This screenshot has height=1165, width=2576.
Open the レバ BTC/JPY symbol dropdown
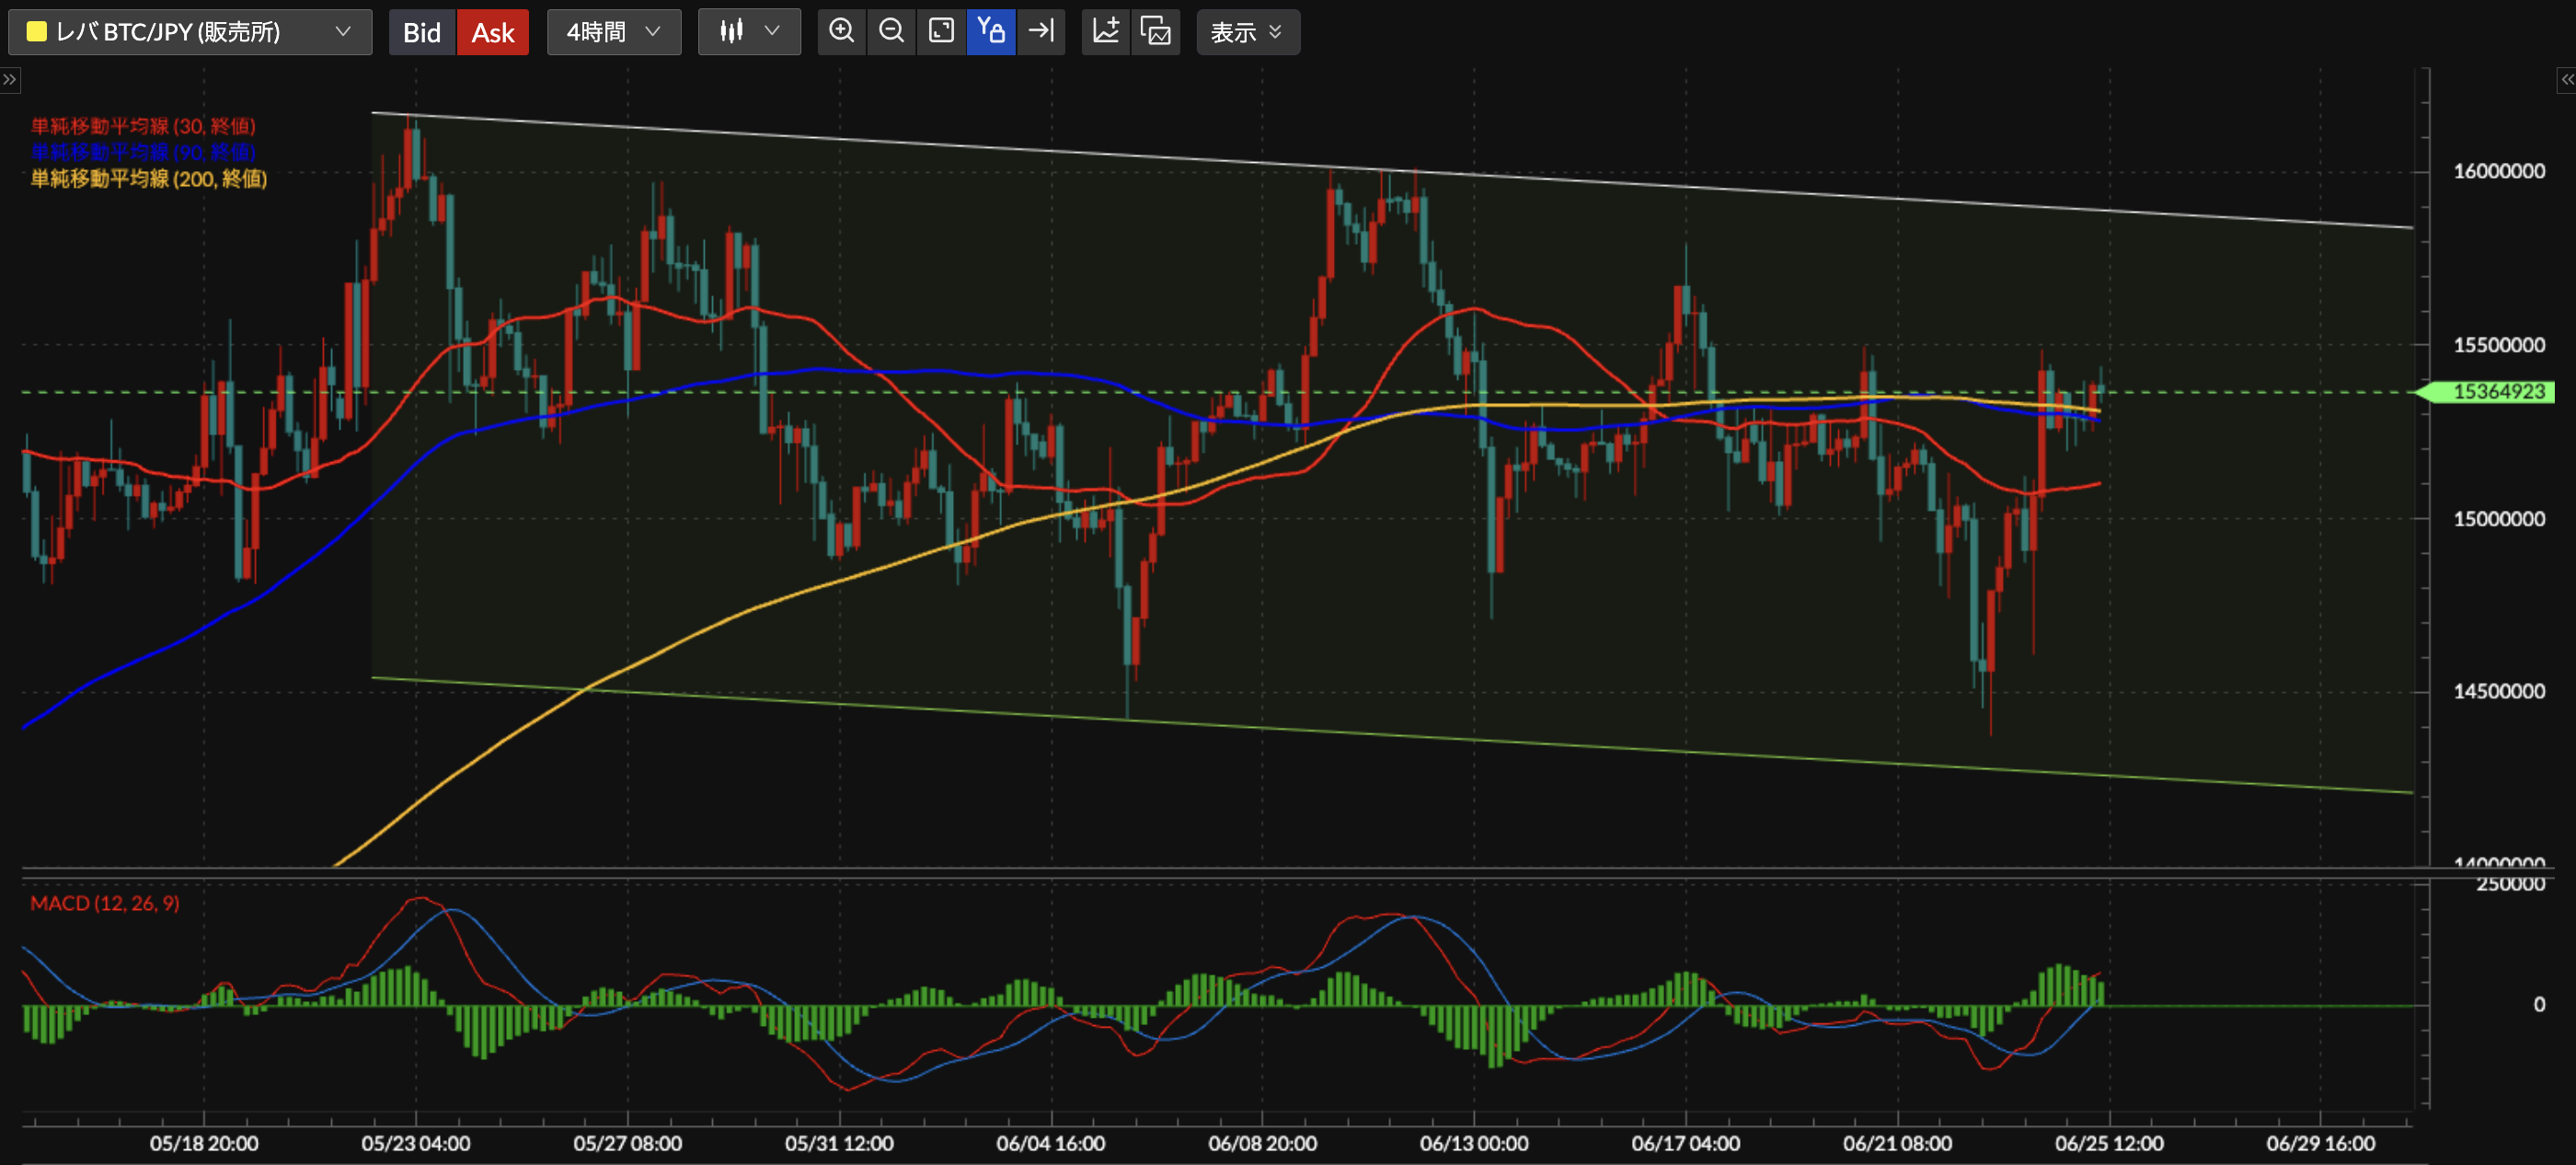(190, 32)
